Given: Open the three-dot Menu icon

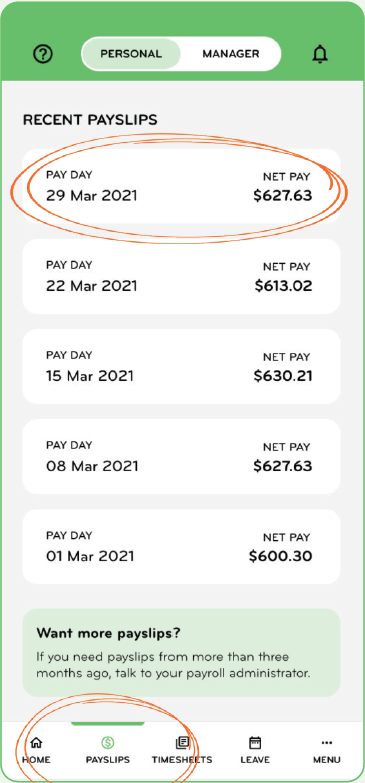Looking at the screenshot, I should tap(327, 743).
